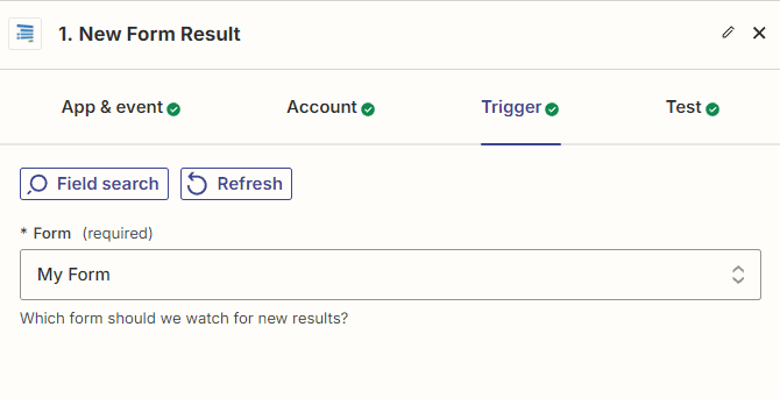Click the green checkmark next to Test
Viewport: 780px width, 400px height.
[x=712, y=109]
